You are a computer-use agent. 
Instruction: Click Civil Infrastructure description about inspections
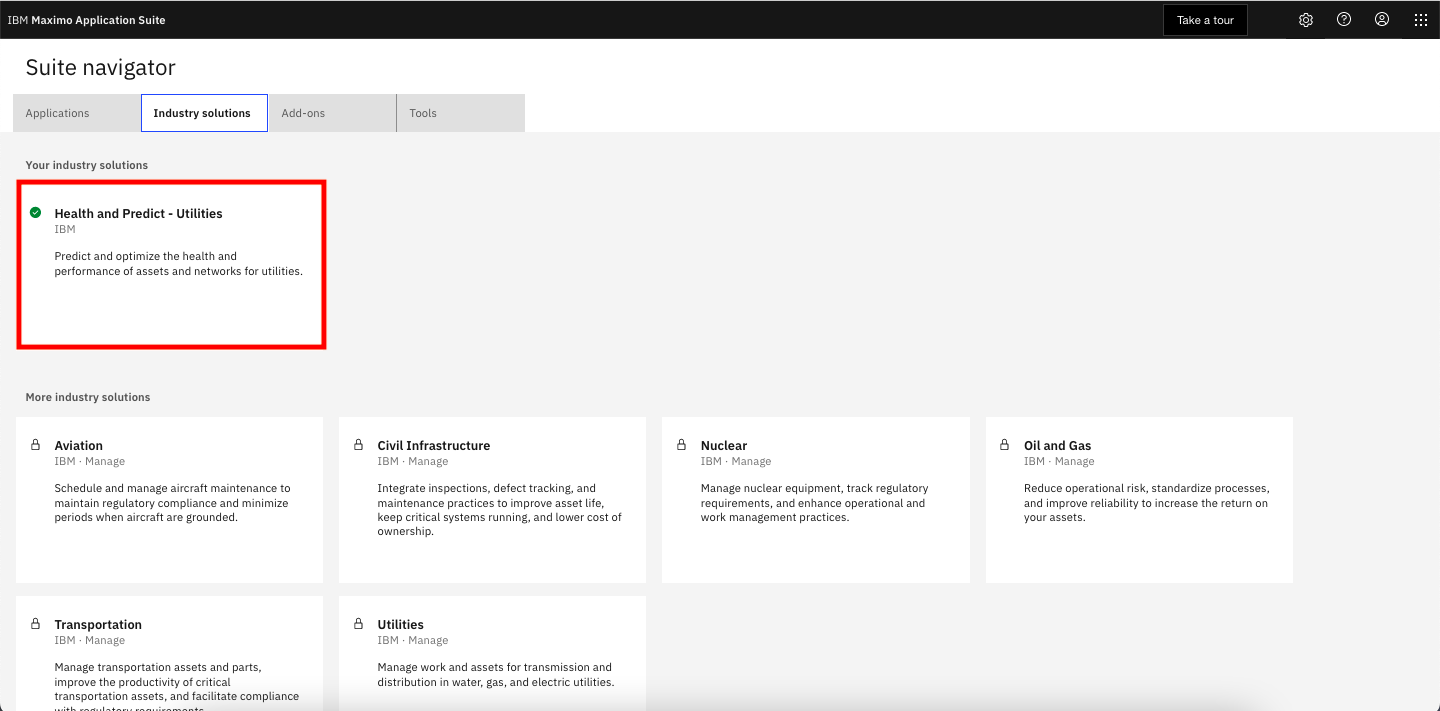coord(499,510)
